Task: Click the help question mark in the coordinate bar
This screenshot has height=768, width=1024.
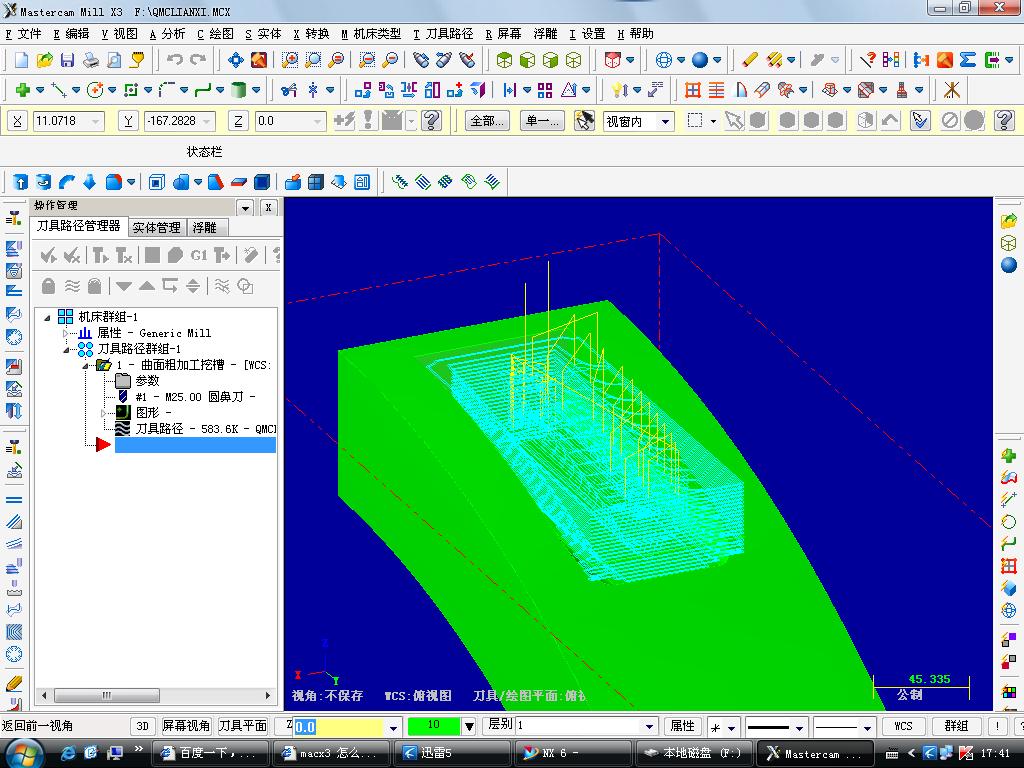Action: tap(432, 120)
